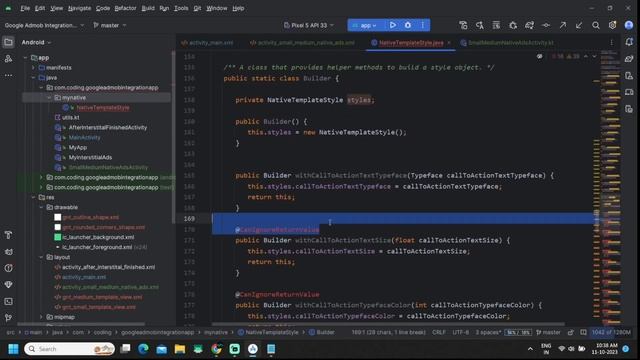640x360 pixels.
Task: Open the Pixel 5 API 33 device selector
Action: 309,25
